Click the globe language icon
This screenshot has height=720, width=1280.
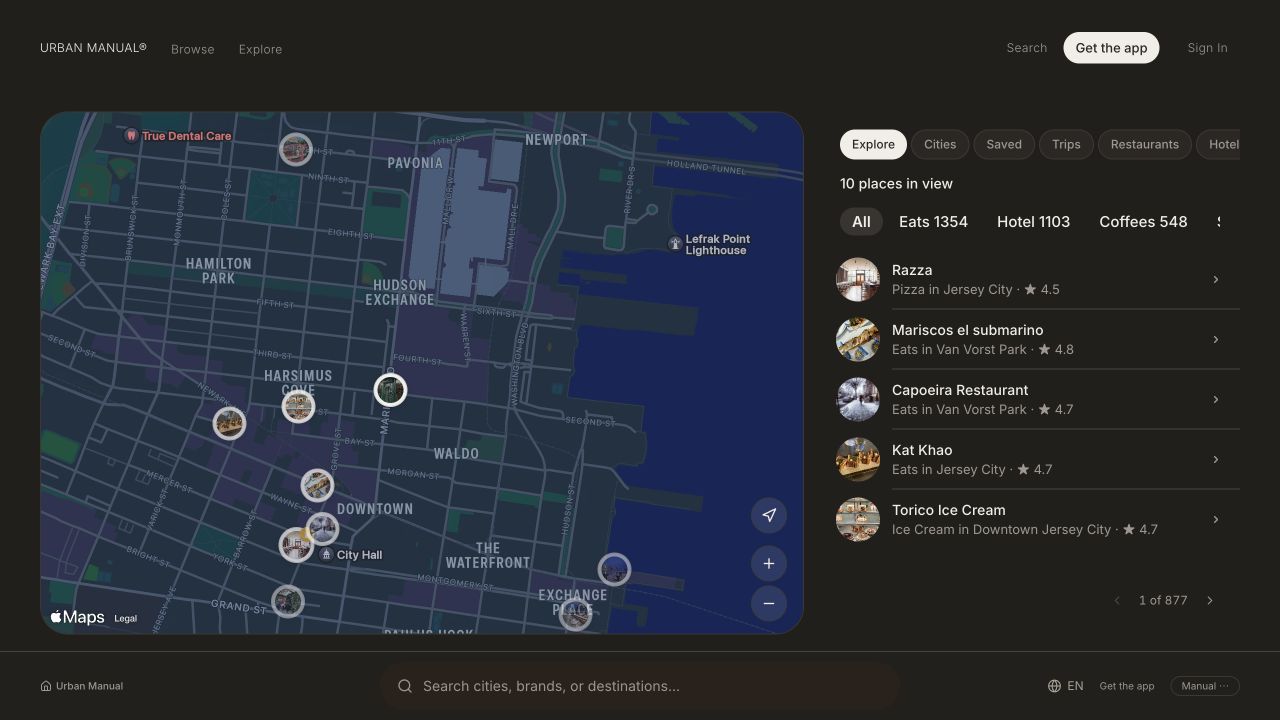coord(1054,686)
